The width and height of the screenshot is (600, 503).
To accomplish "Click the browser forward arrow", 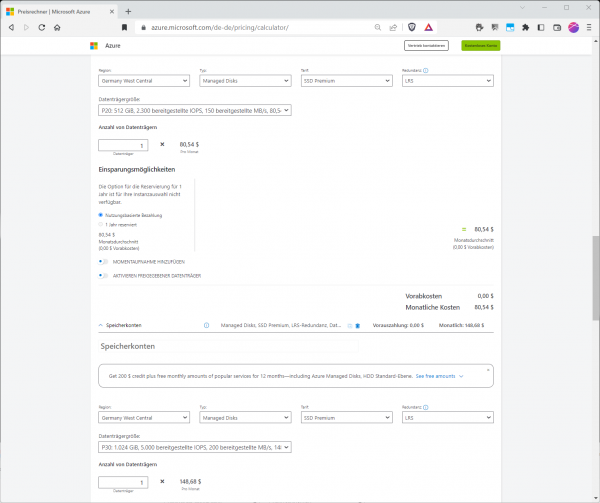I will (26, 28).
